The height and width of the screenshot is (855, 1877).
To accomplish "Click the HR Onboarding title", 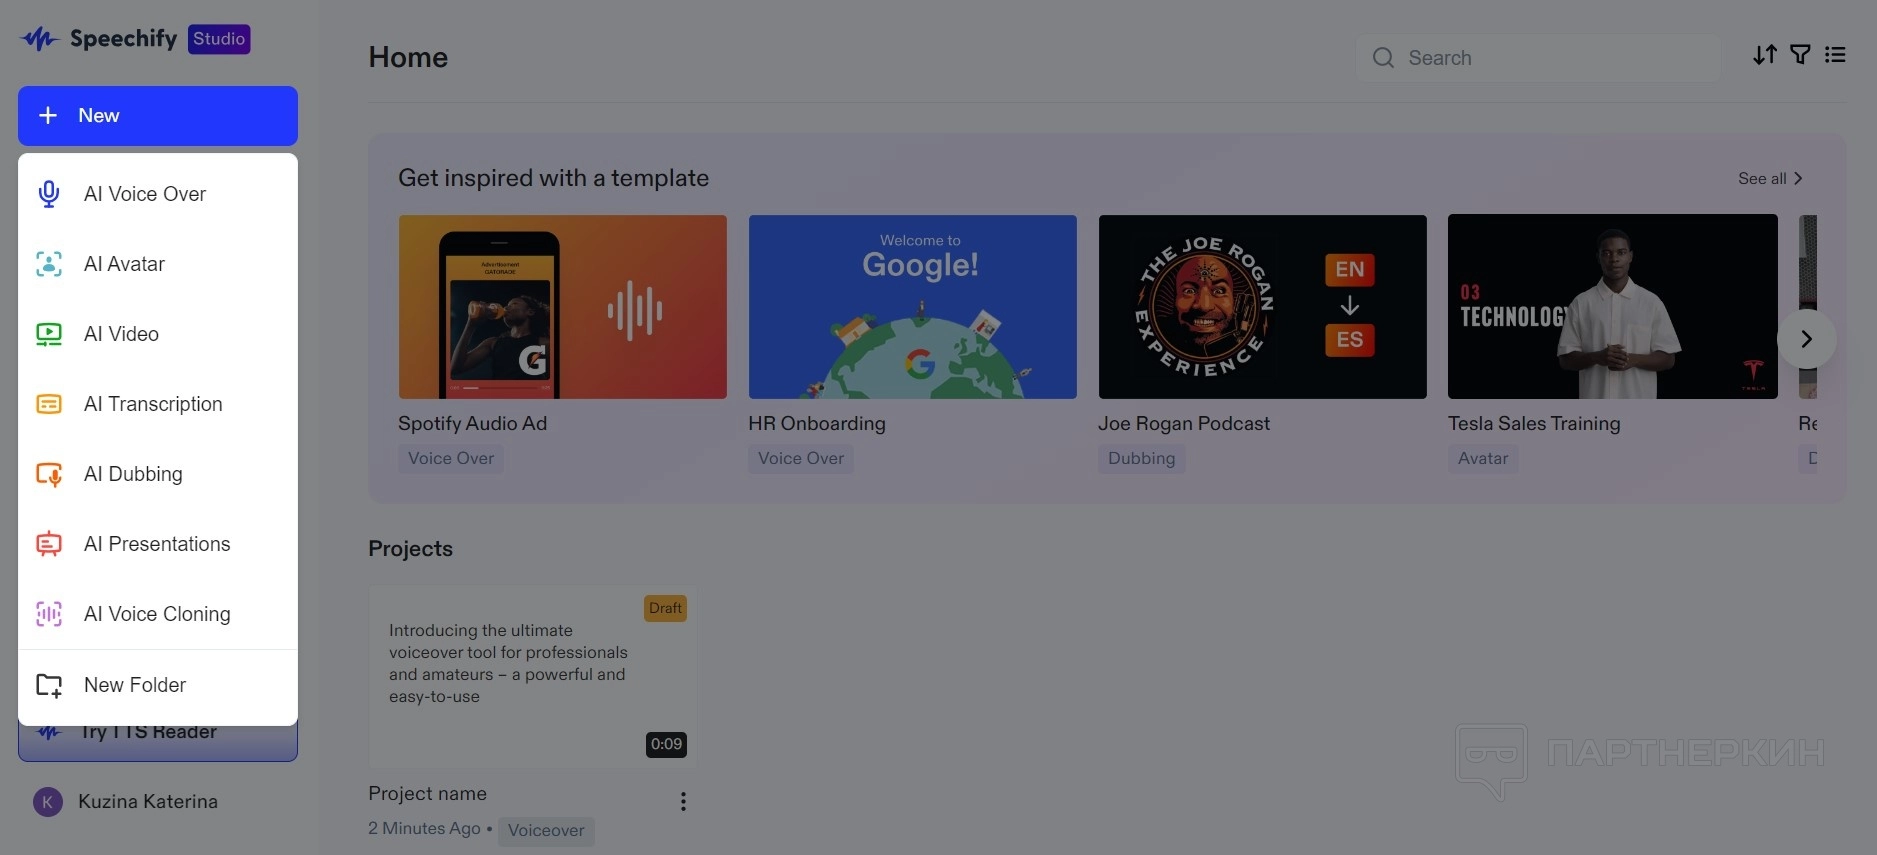I will pos(817,423).
